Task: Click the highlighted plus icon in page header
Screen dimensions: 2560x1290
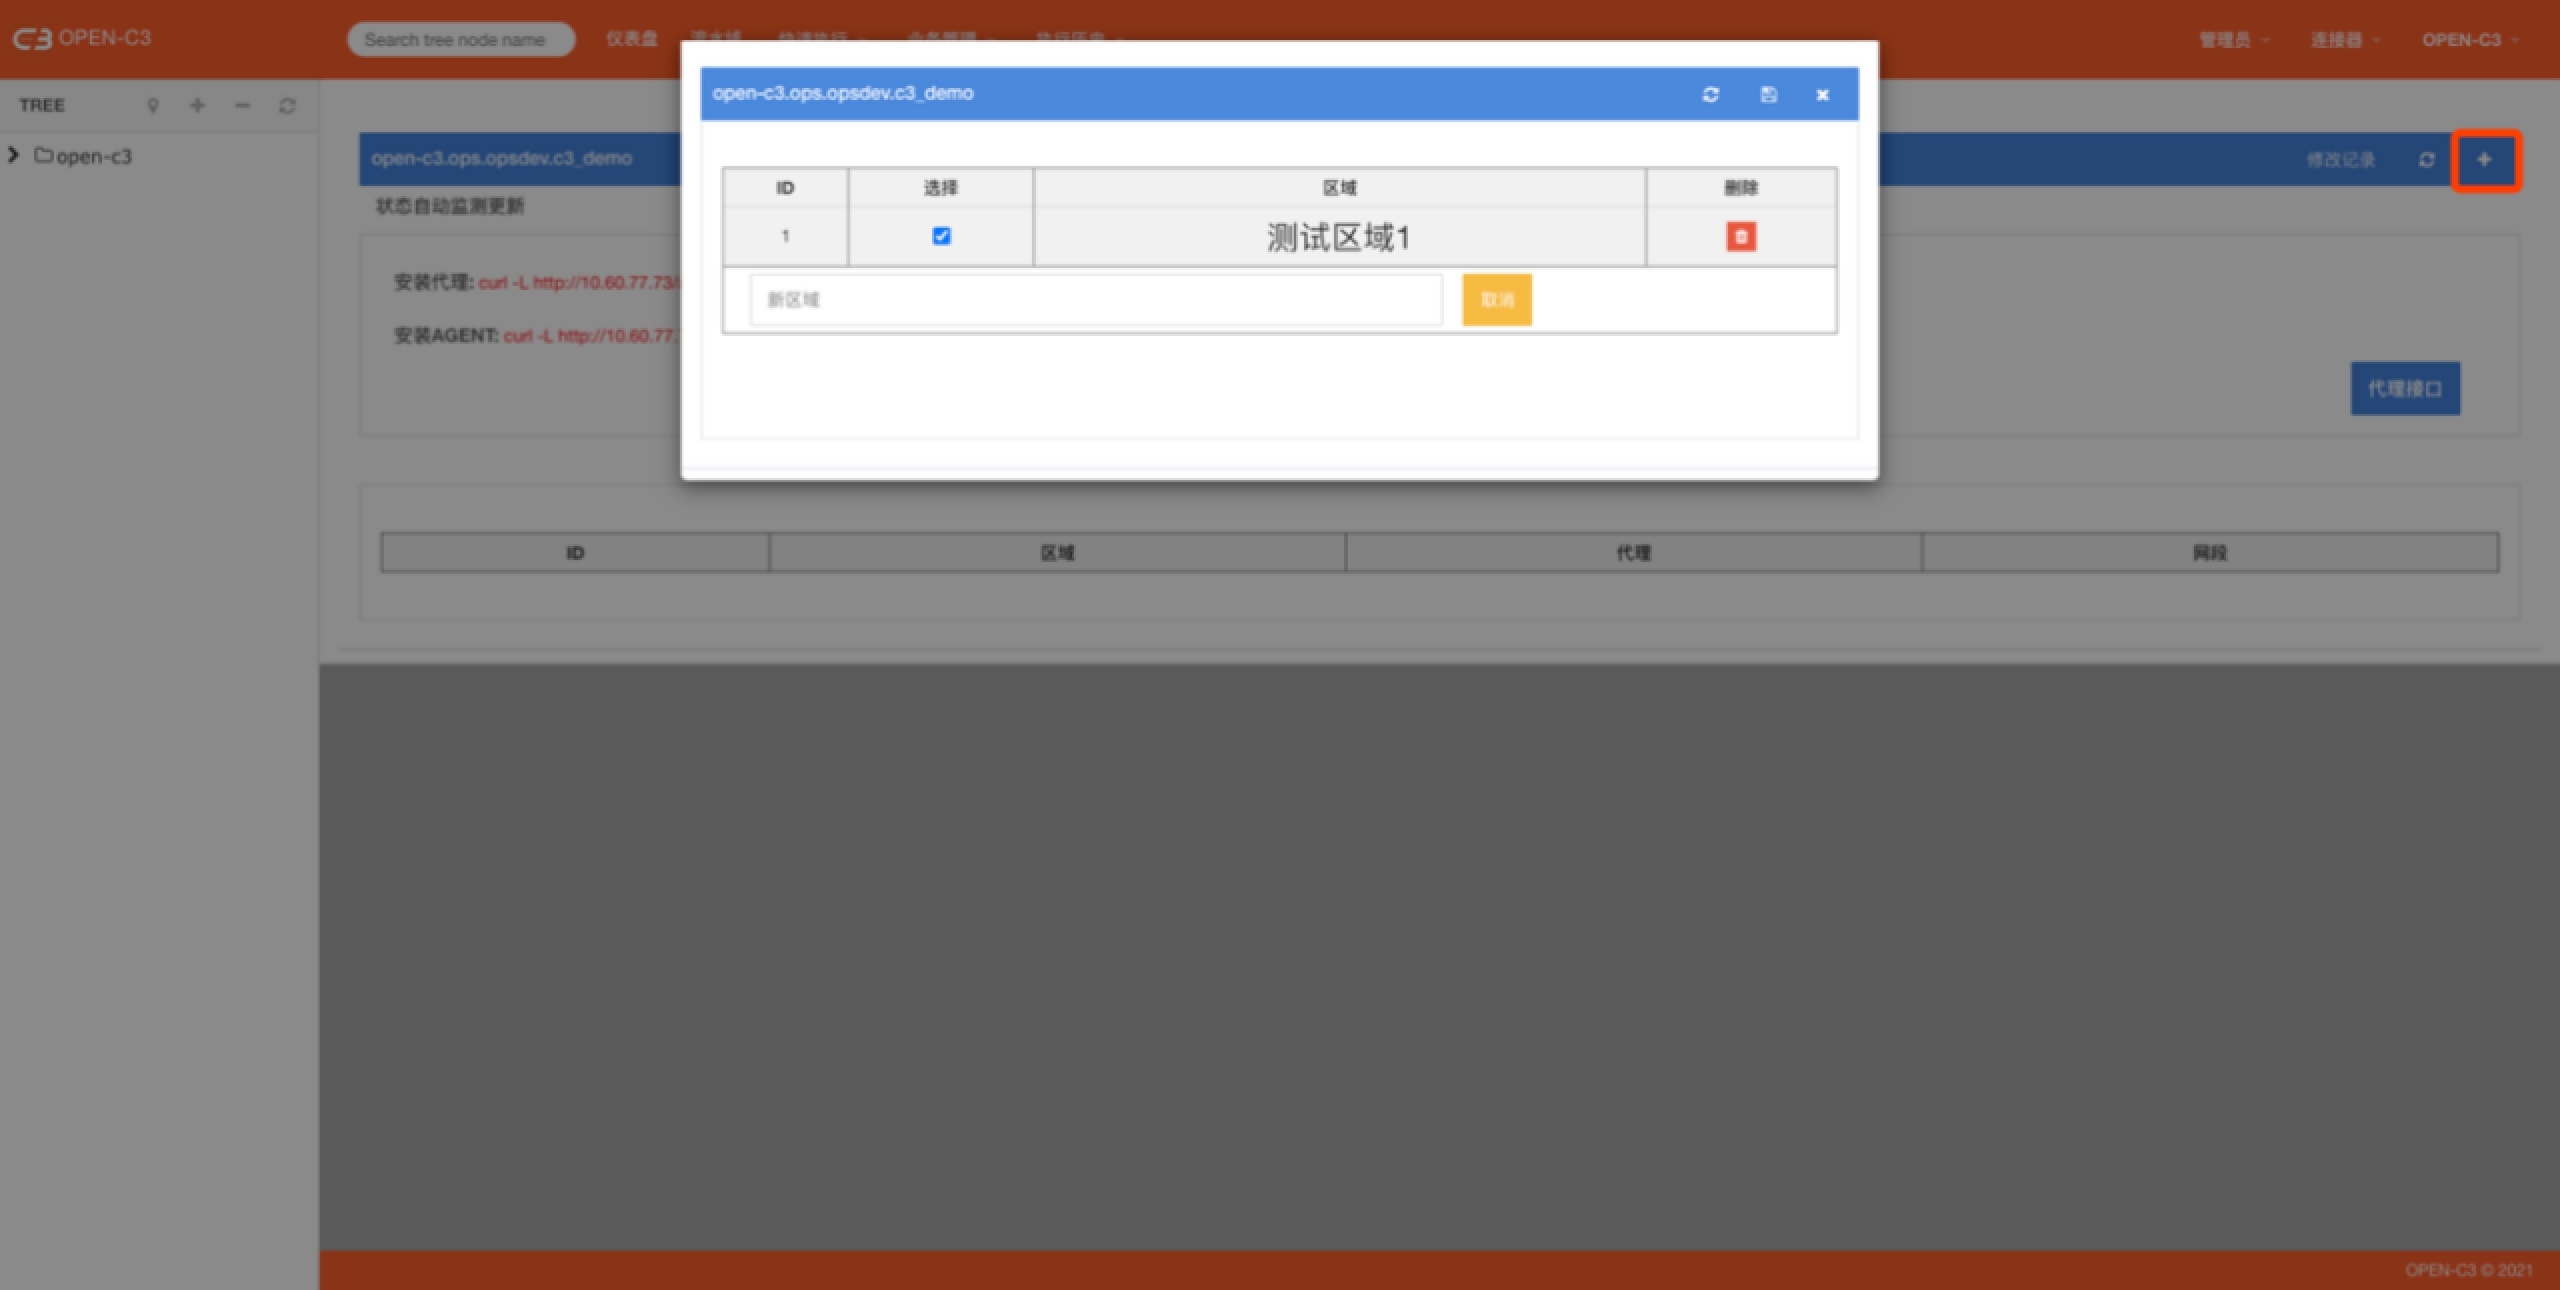Action: 2484,160
